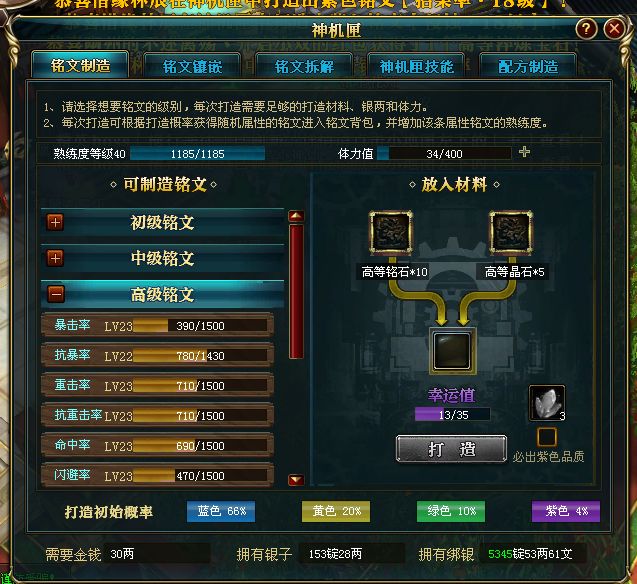Select the output inscription result slot
Image resolution: width=637 pixels, height=584 pixels.
[x=452, y=351]
